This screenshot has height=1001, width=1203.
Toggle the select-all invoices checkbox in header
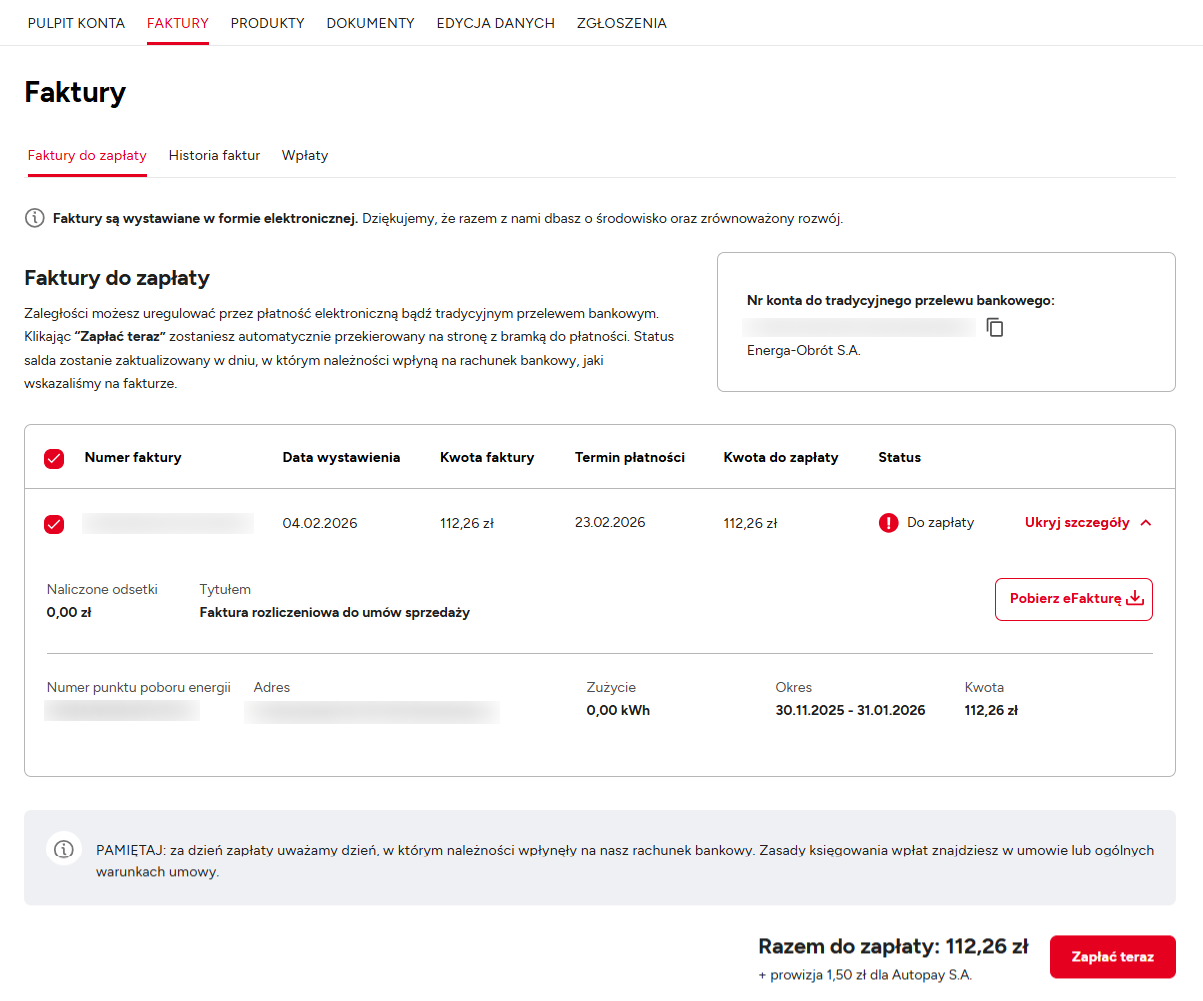(x=54, y=459)
